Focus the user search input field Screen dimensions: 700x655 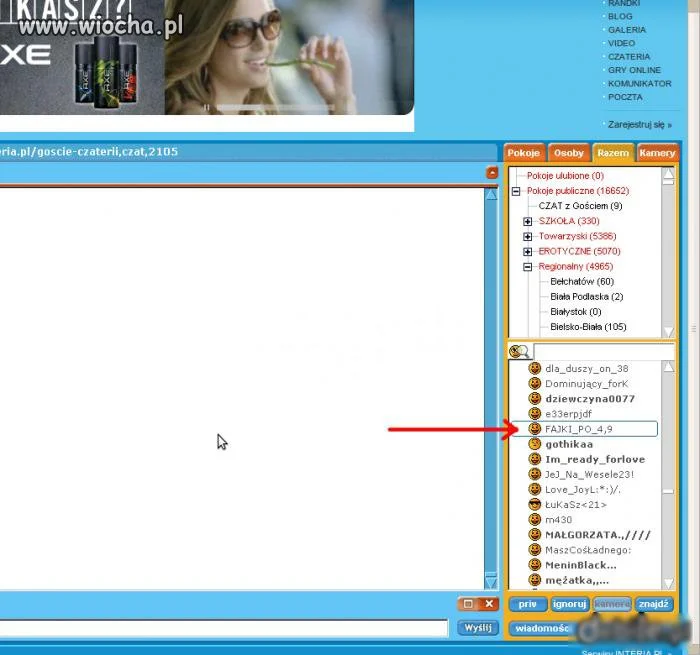(x=604, y=352)
